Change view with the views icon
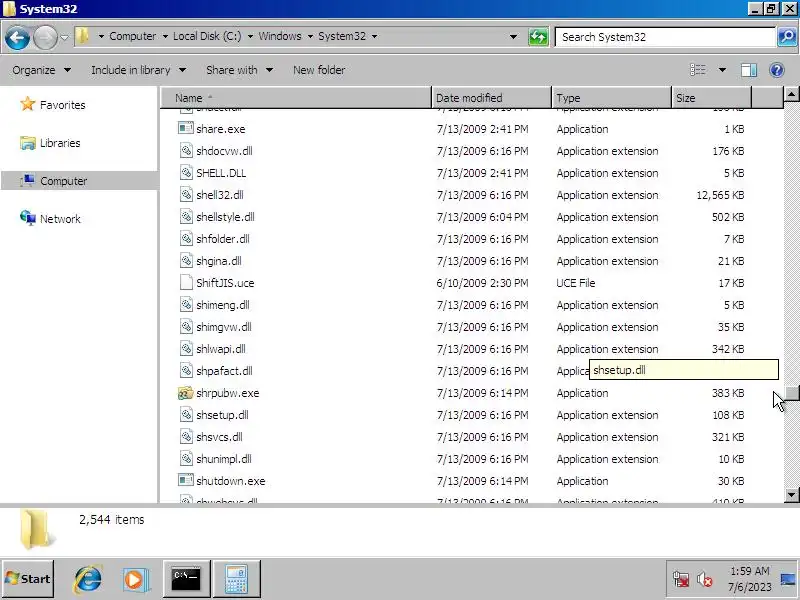 pyautogui.click(x=697, y=70)
